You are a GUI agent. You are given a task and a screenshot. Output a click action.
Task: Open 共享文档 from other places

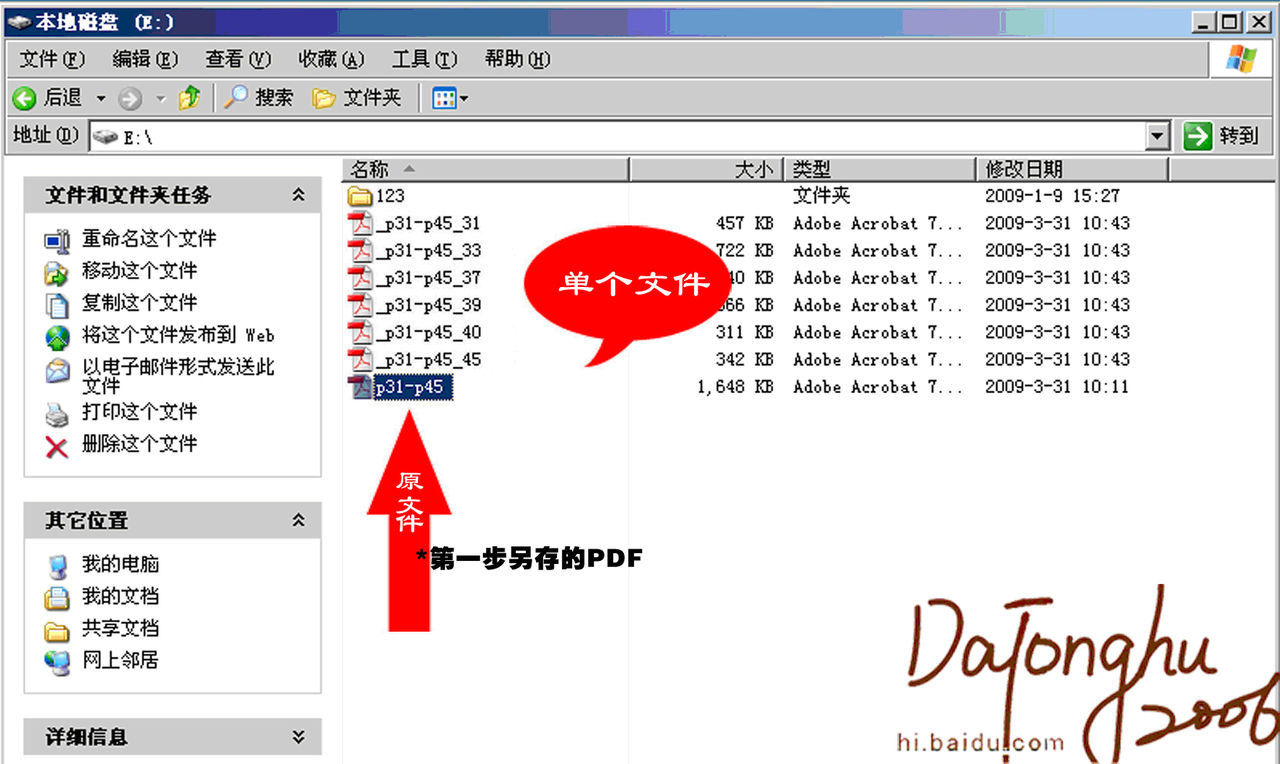click(x=120, y=628)
